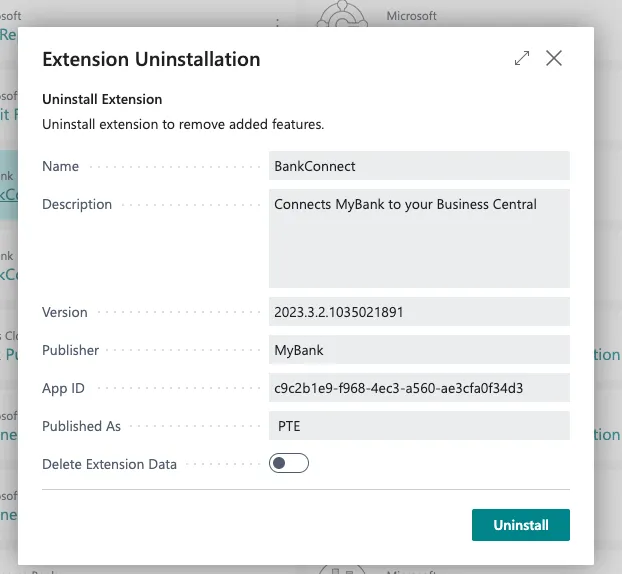Click the Published As field label
Screen dimensions: 622x574
[x=81, y=426]
